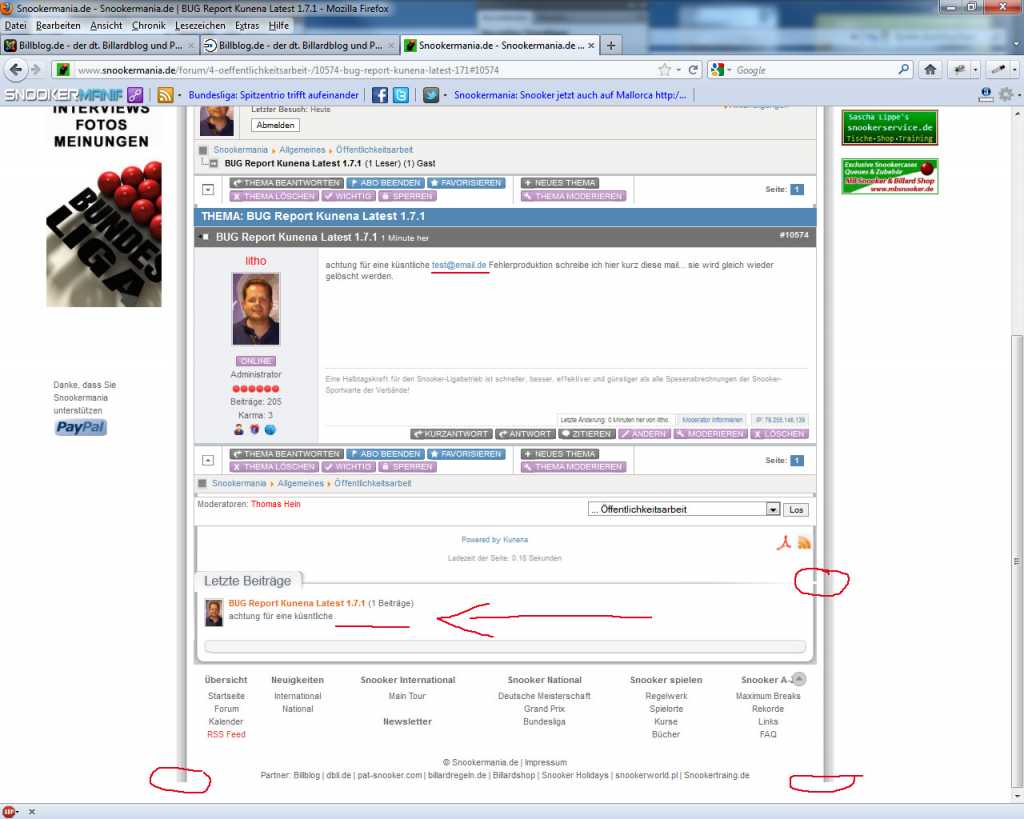This screenshot has width=1024, height=819.
Task: Collapse the top thread actions toggle box
Action: pos(208,189)
